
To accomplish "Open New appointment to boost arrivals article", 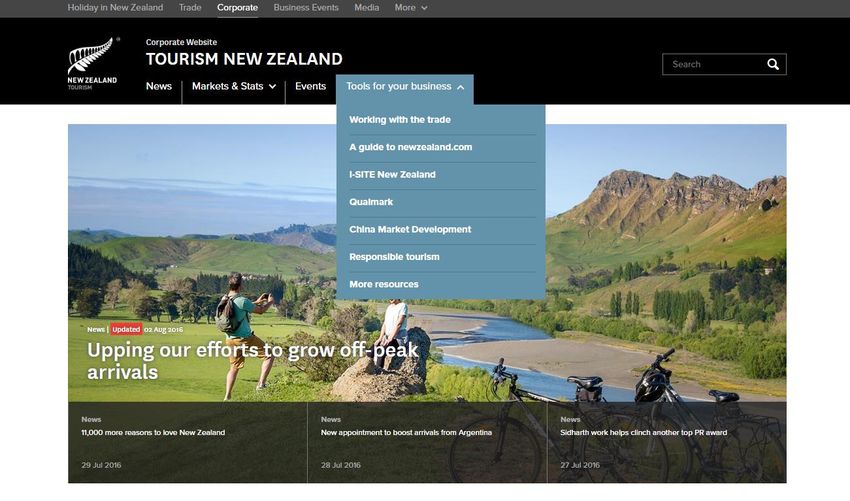I will point(406,433).
